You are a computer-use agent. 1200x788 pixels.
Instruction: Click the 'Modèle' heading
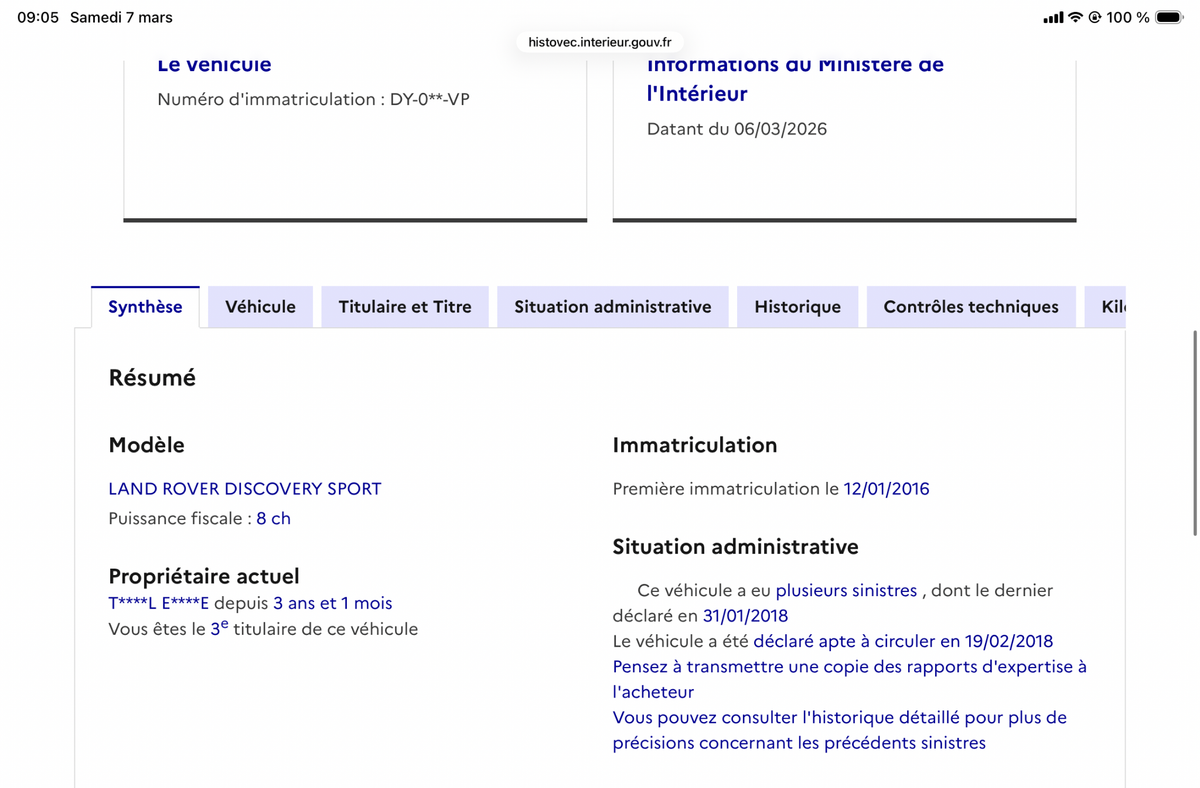point(147,445)
